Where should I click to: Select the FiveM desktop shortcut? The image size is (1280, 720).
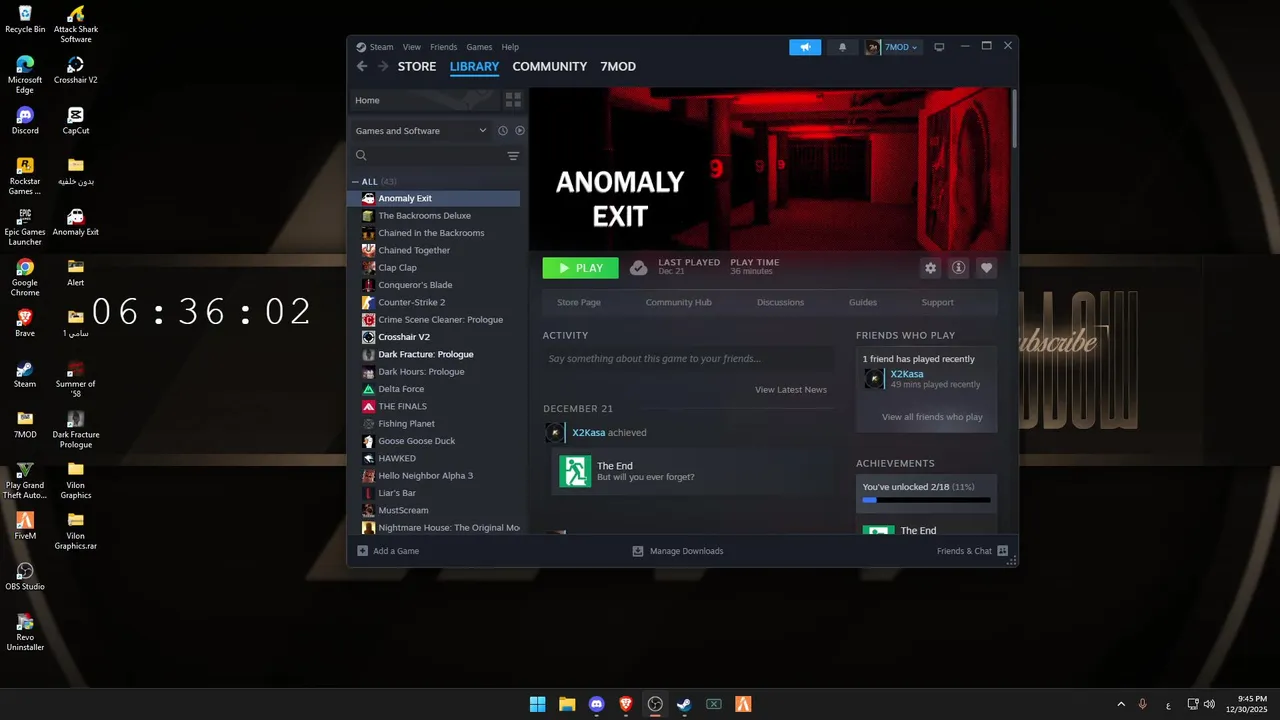tap(25, 526)
